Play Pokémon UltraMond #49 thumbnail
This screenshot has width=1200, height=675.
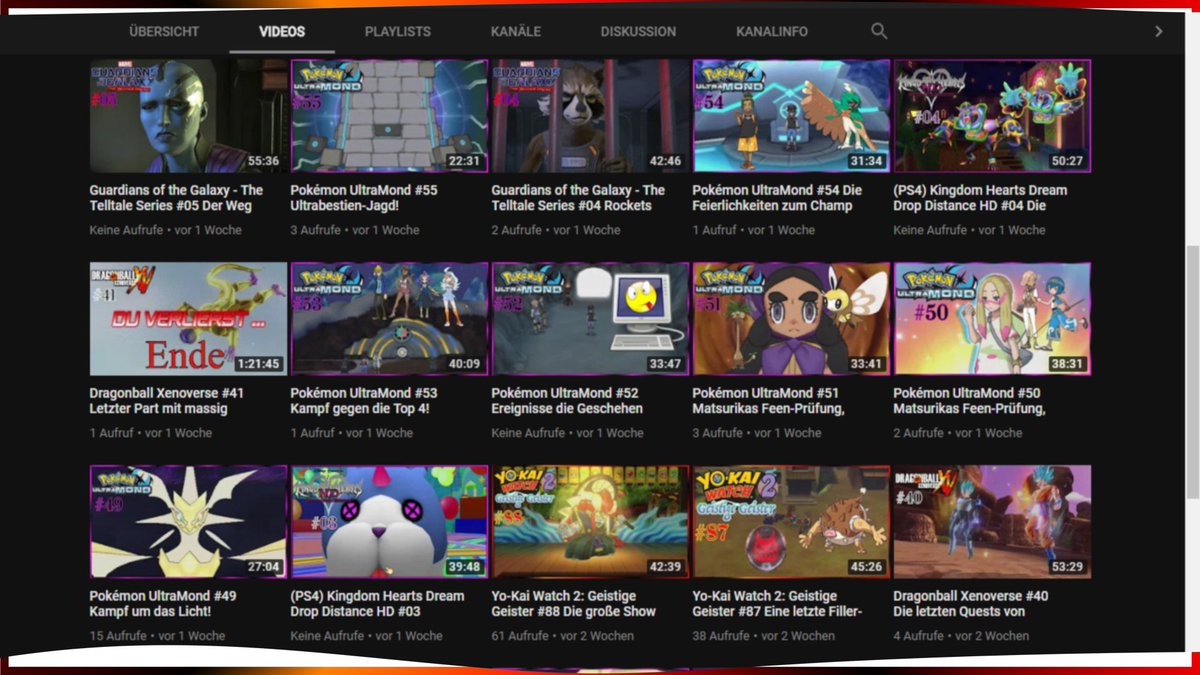click(188, 522)
